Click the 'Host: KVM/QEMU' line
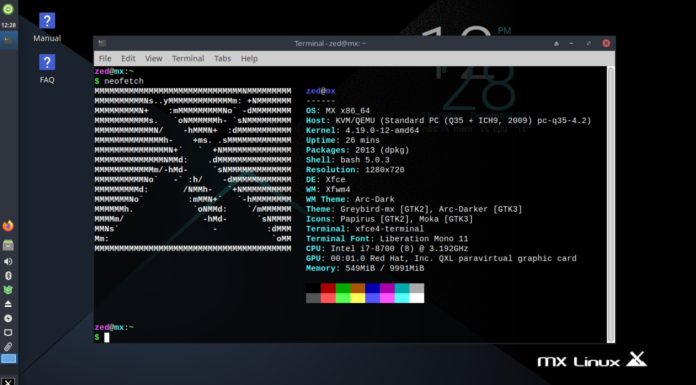Screen dimensions: 696x385 pos(448,121)
